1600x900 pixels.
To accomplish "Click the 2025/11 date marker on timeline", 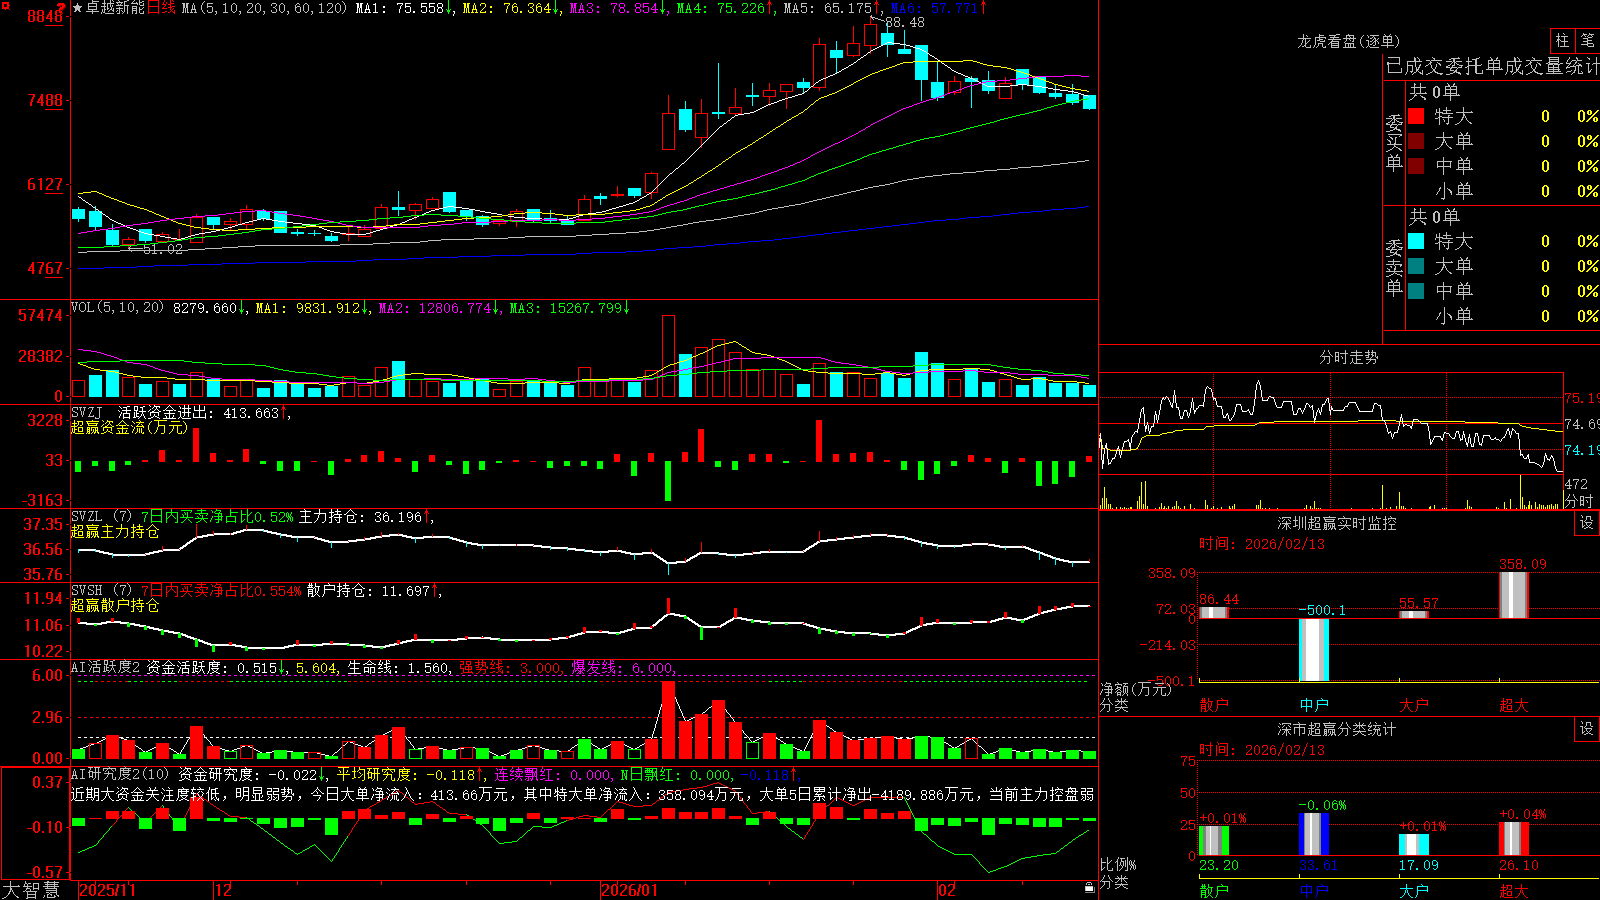I will pos(108,890).
